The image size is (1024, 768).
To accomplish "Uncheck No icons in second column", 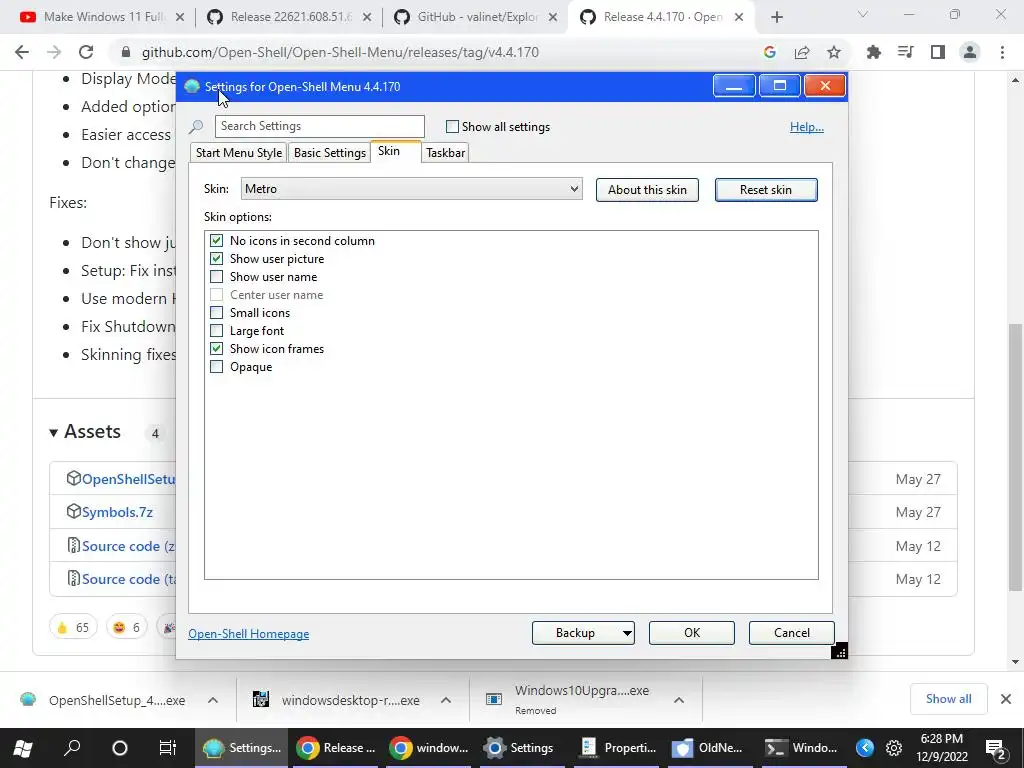I will click(216, 241).
